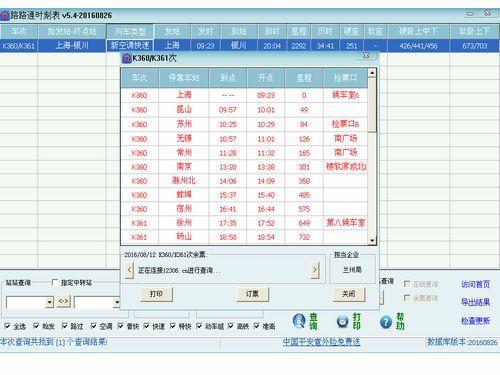The image size is (500, 375).
Task: Open the departure station dropdown
Action: pyautogui.click(x=49, y=302)
